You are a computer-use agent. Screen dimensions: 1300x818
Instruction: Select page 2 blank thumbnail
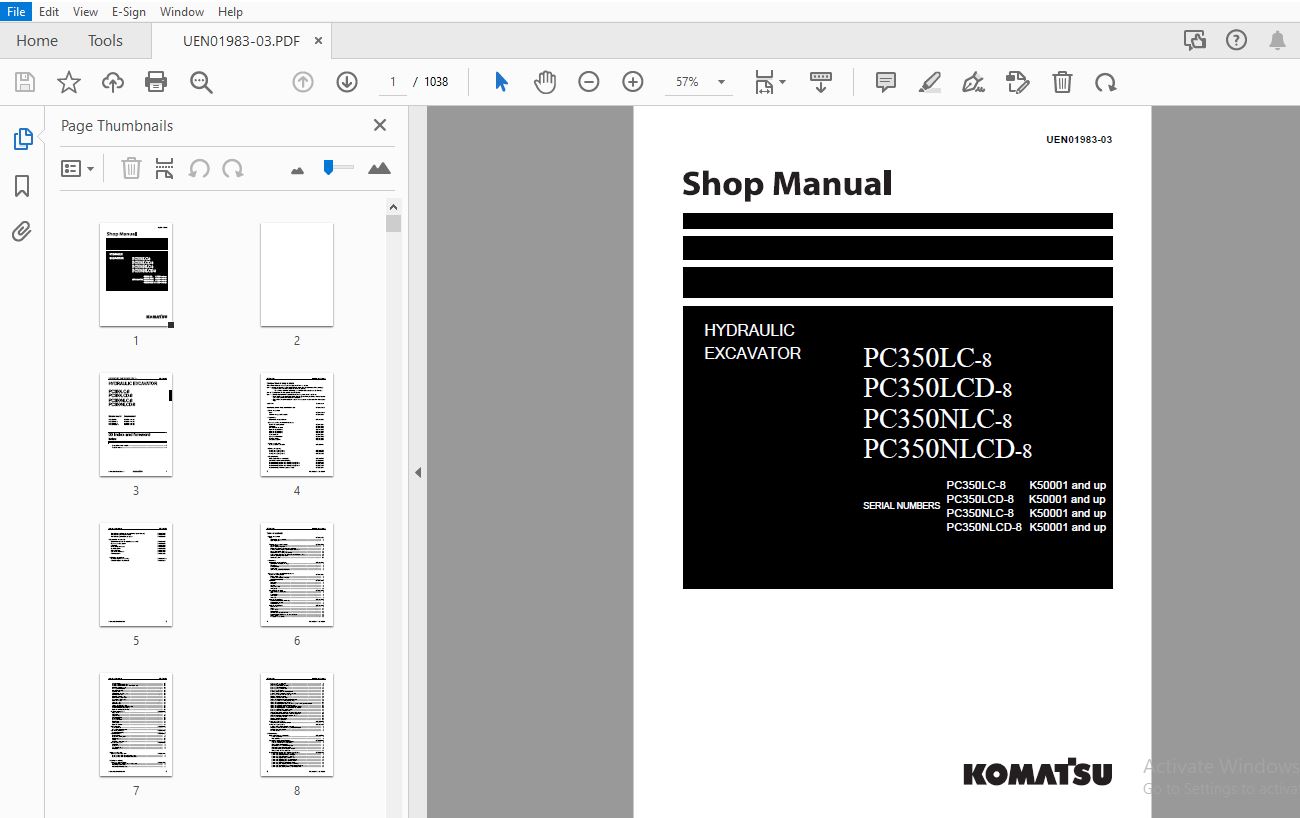pos(297,275)
